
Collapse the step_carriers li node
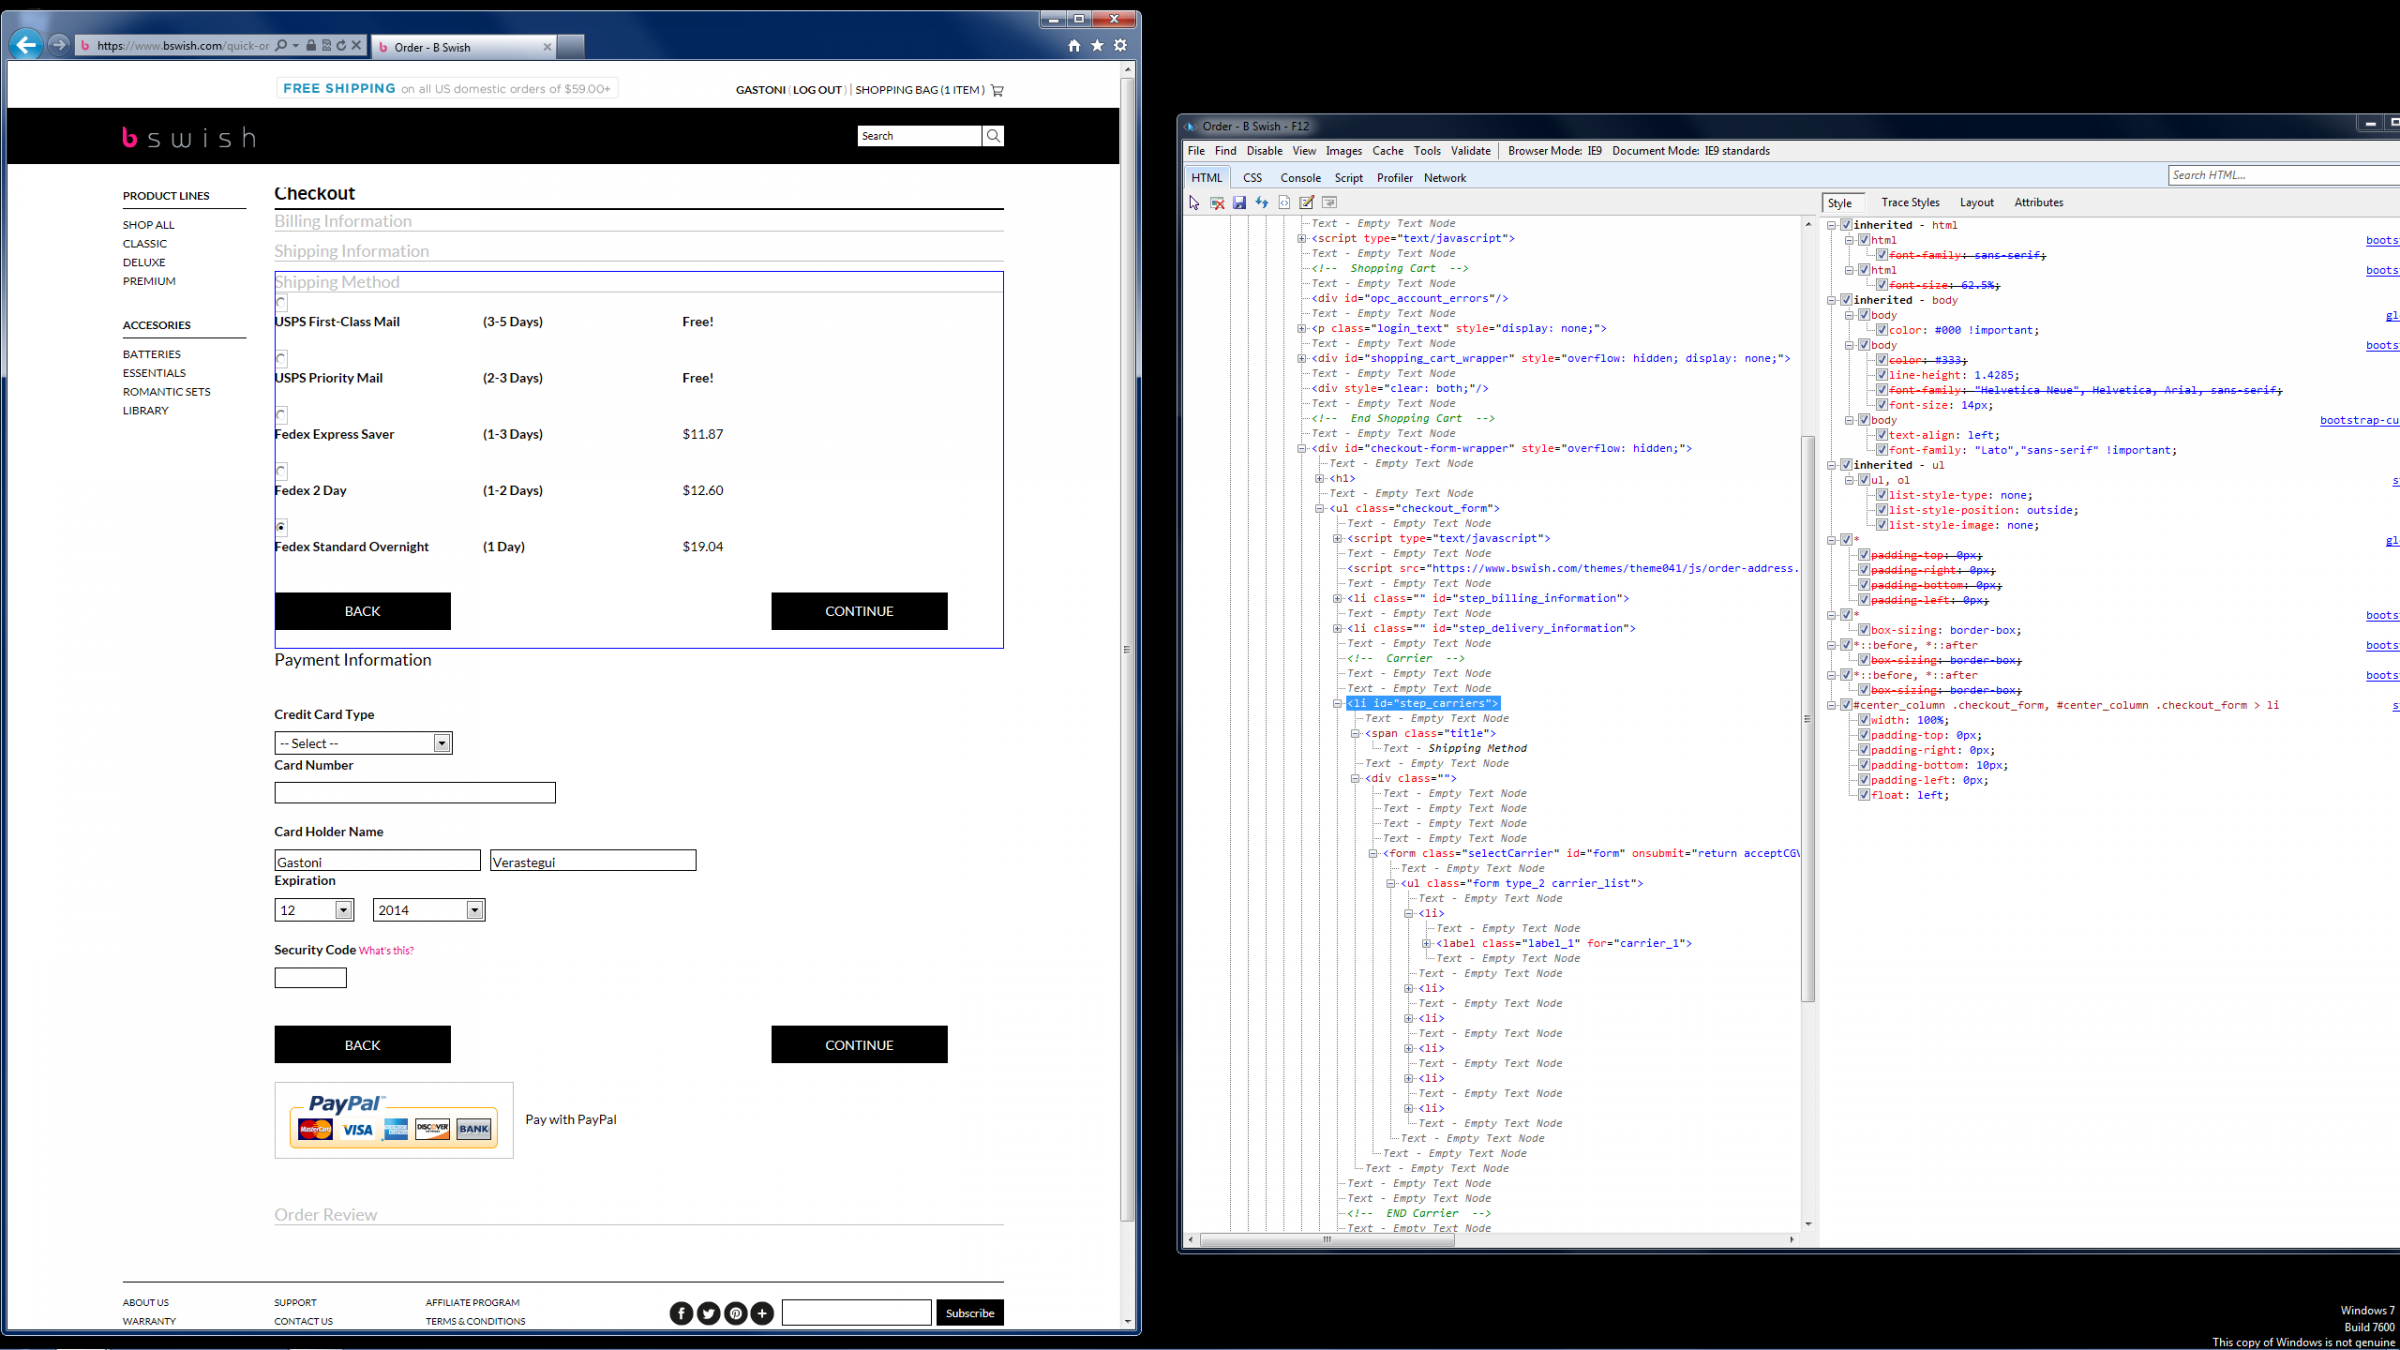(x=1337, y=704)
